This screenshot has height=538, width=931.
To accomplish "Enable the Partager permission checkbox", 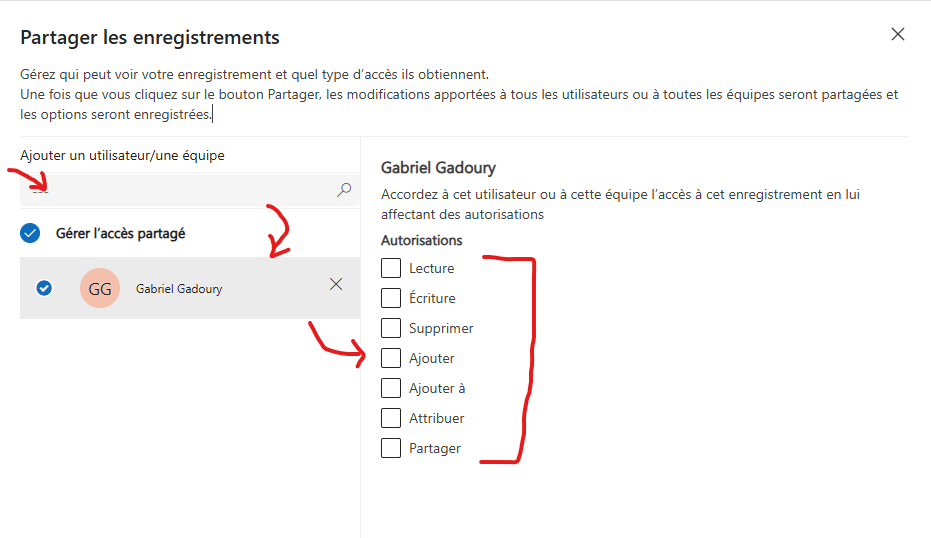I will 391,448.
